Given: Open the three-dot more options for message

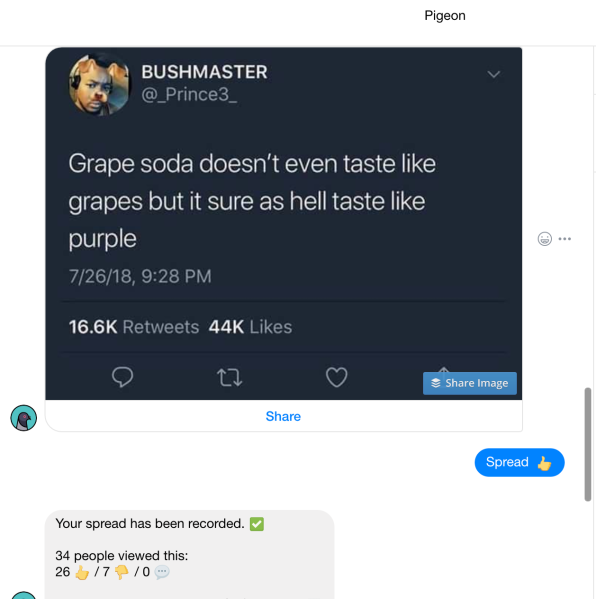Looking at the screenshot, I should point(564,239).
